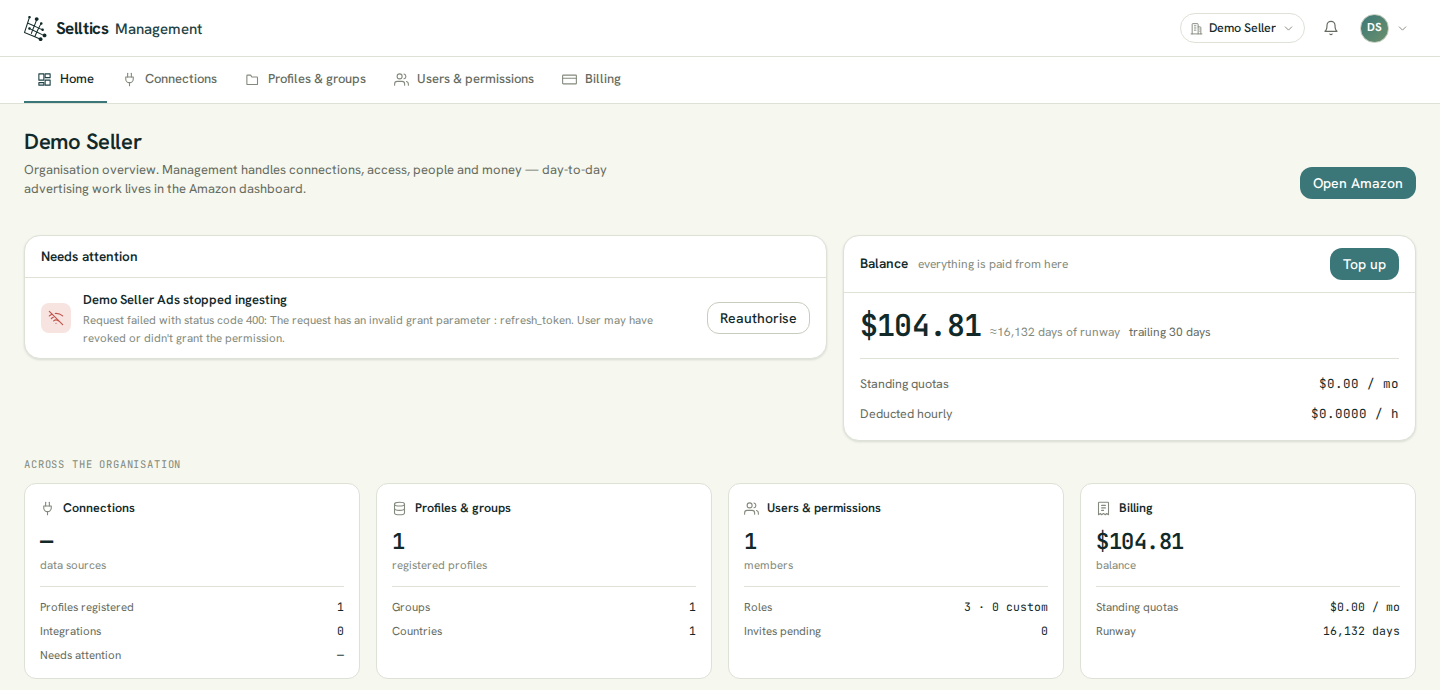
Task: Click 'everything is paid from here' text
Action: tap(993, 264)
